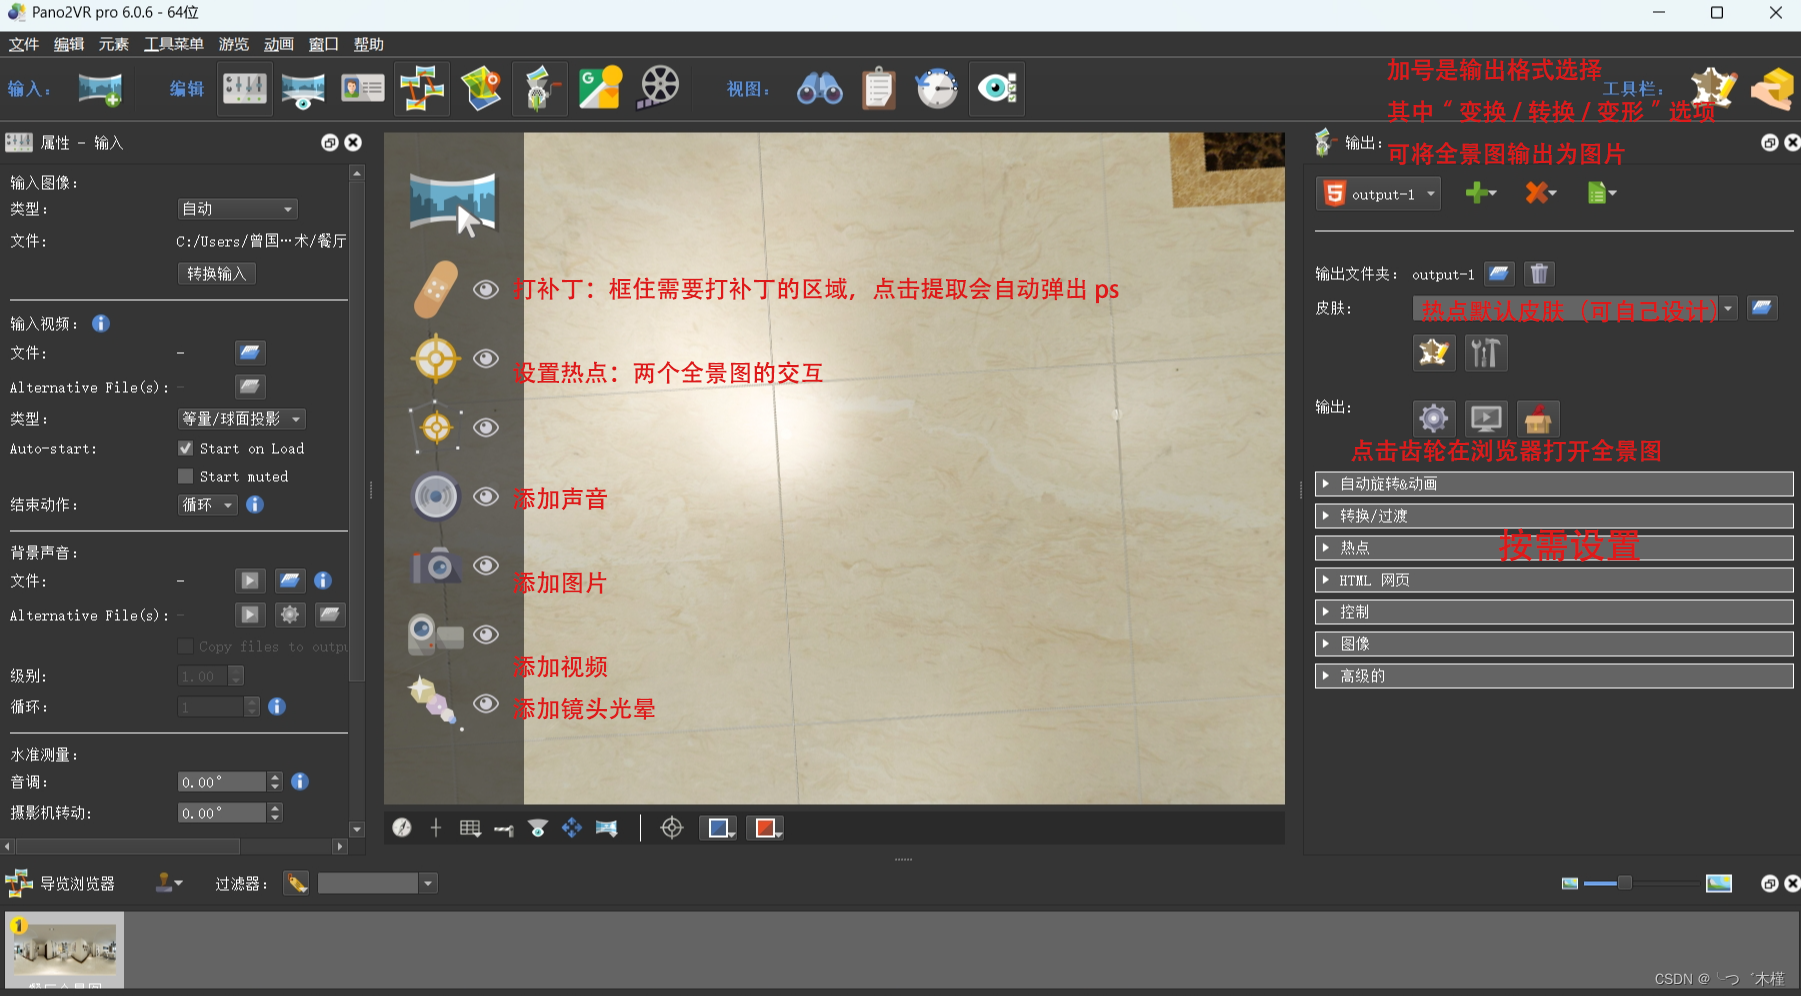The image size is (1801, 996).
Task: Open the 文件 menu
Action: coord(24,44)
